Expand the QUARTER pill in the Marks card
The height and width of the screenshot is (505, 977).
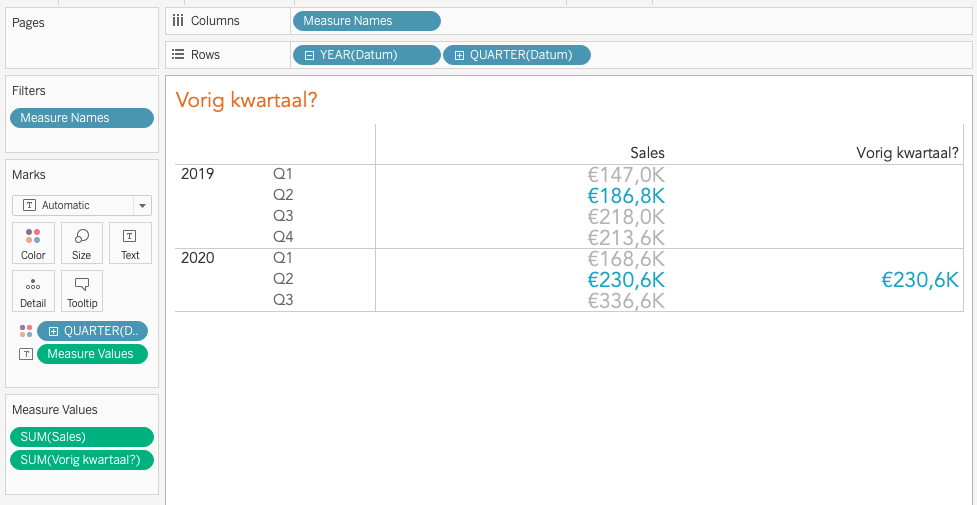53,331
